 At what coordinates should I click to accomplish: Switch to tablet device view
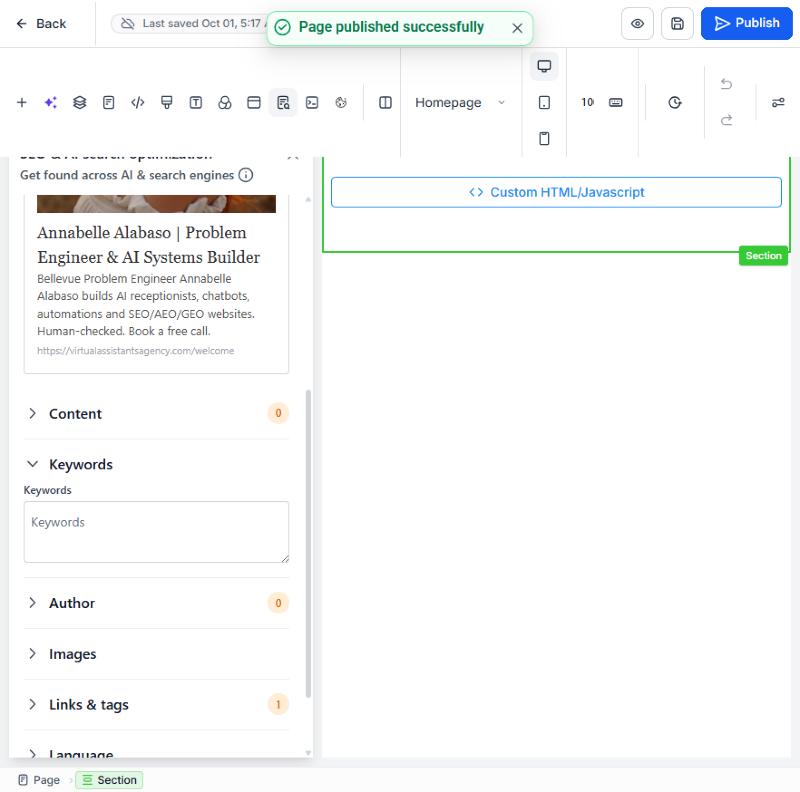[544, 103]
